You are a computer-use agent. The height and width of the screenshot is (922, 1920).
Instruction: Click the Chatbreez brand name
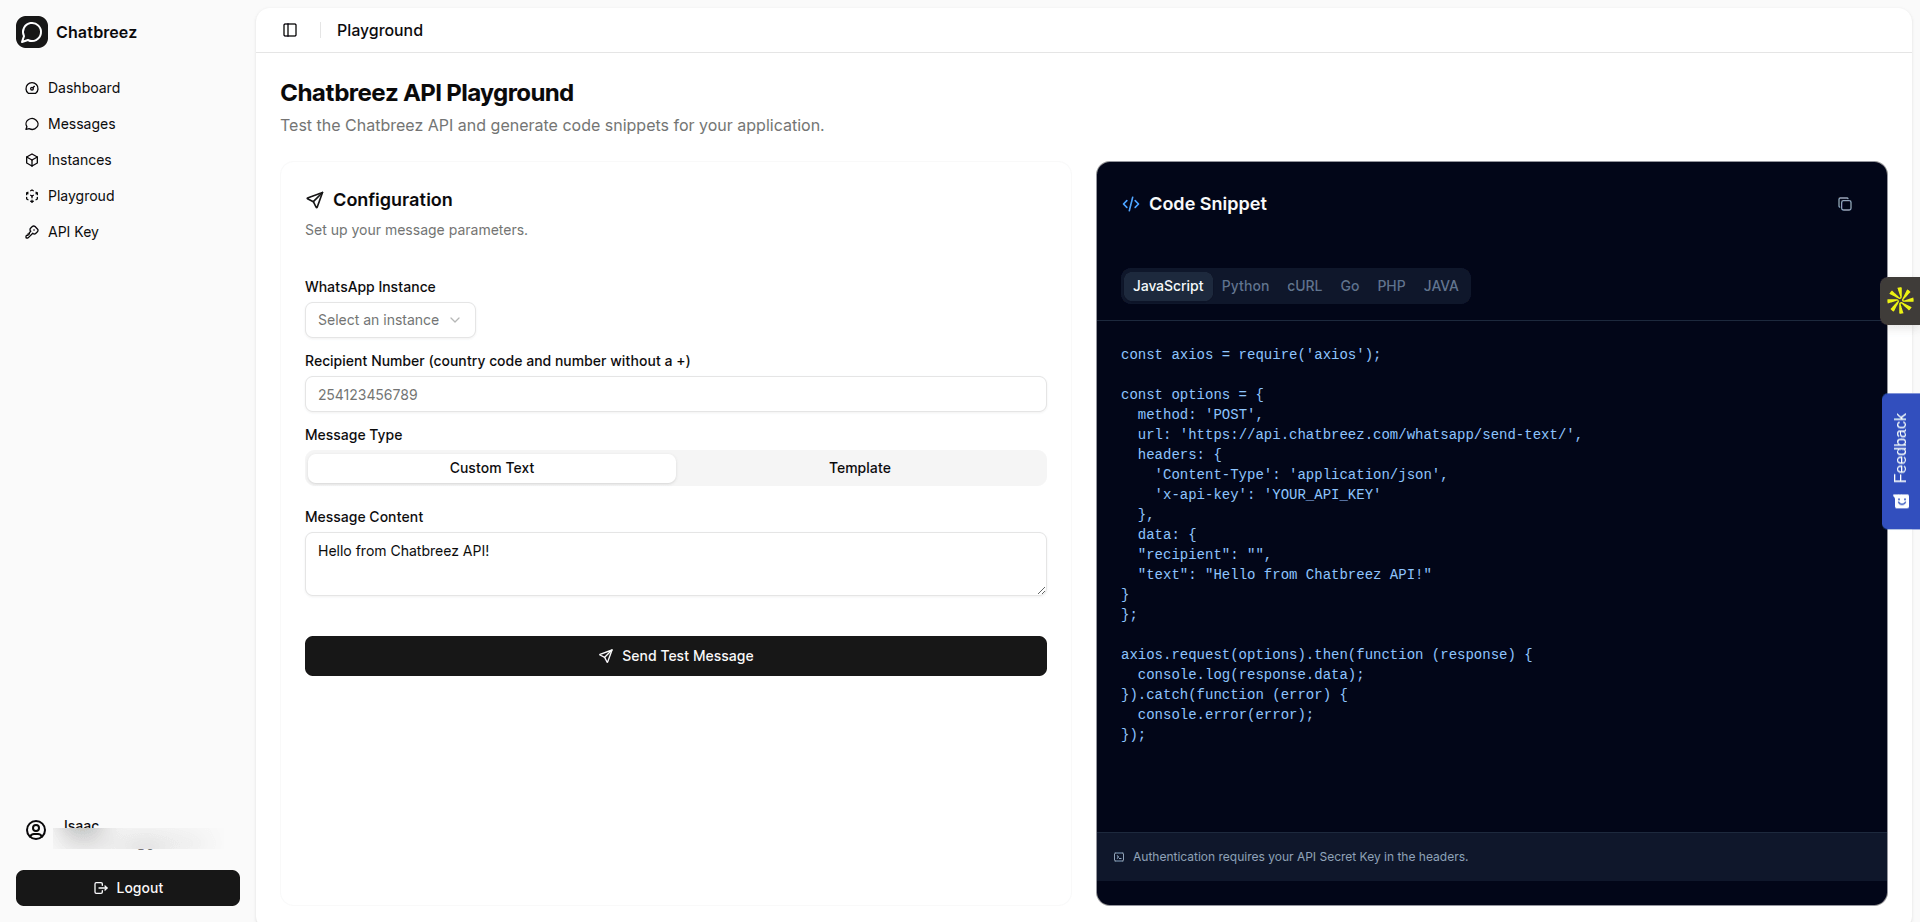coord(96,32)
